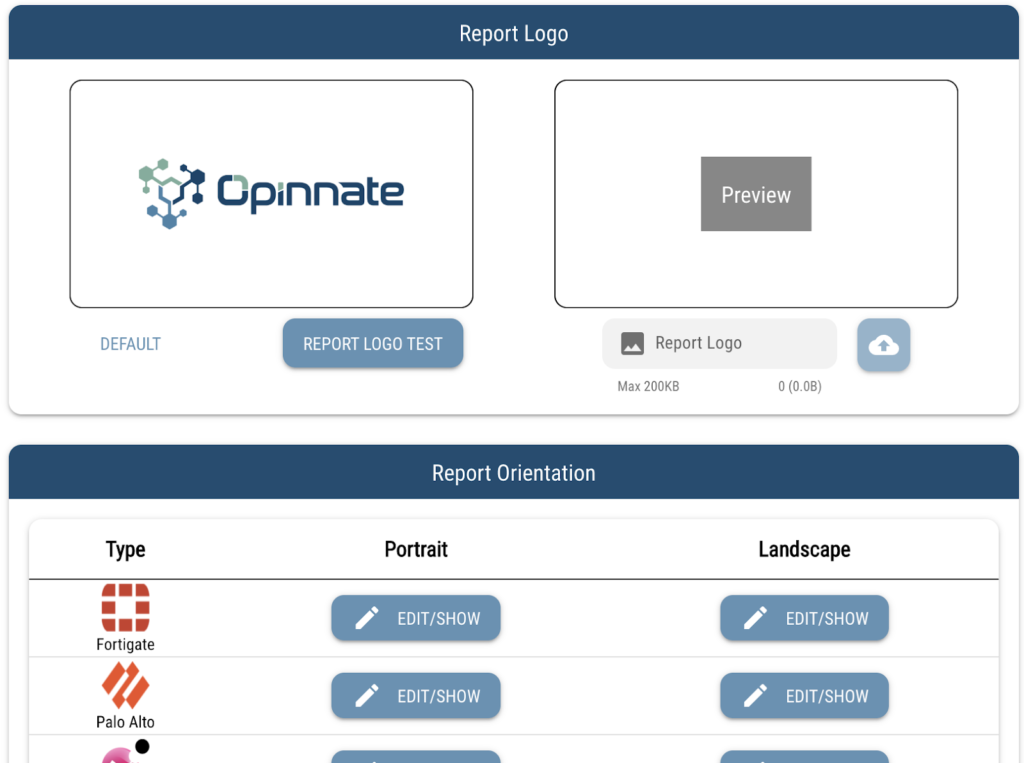Click the Portrait column header
This screenshot has height=763, width=1024.
[x=416, y=549]
